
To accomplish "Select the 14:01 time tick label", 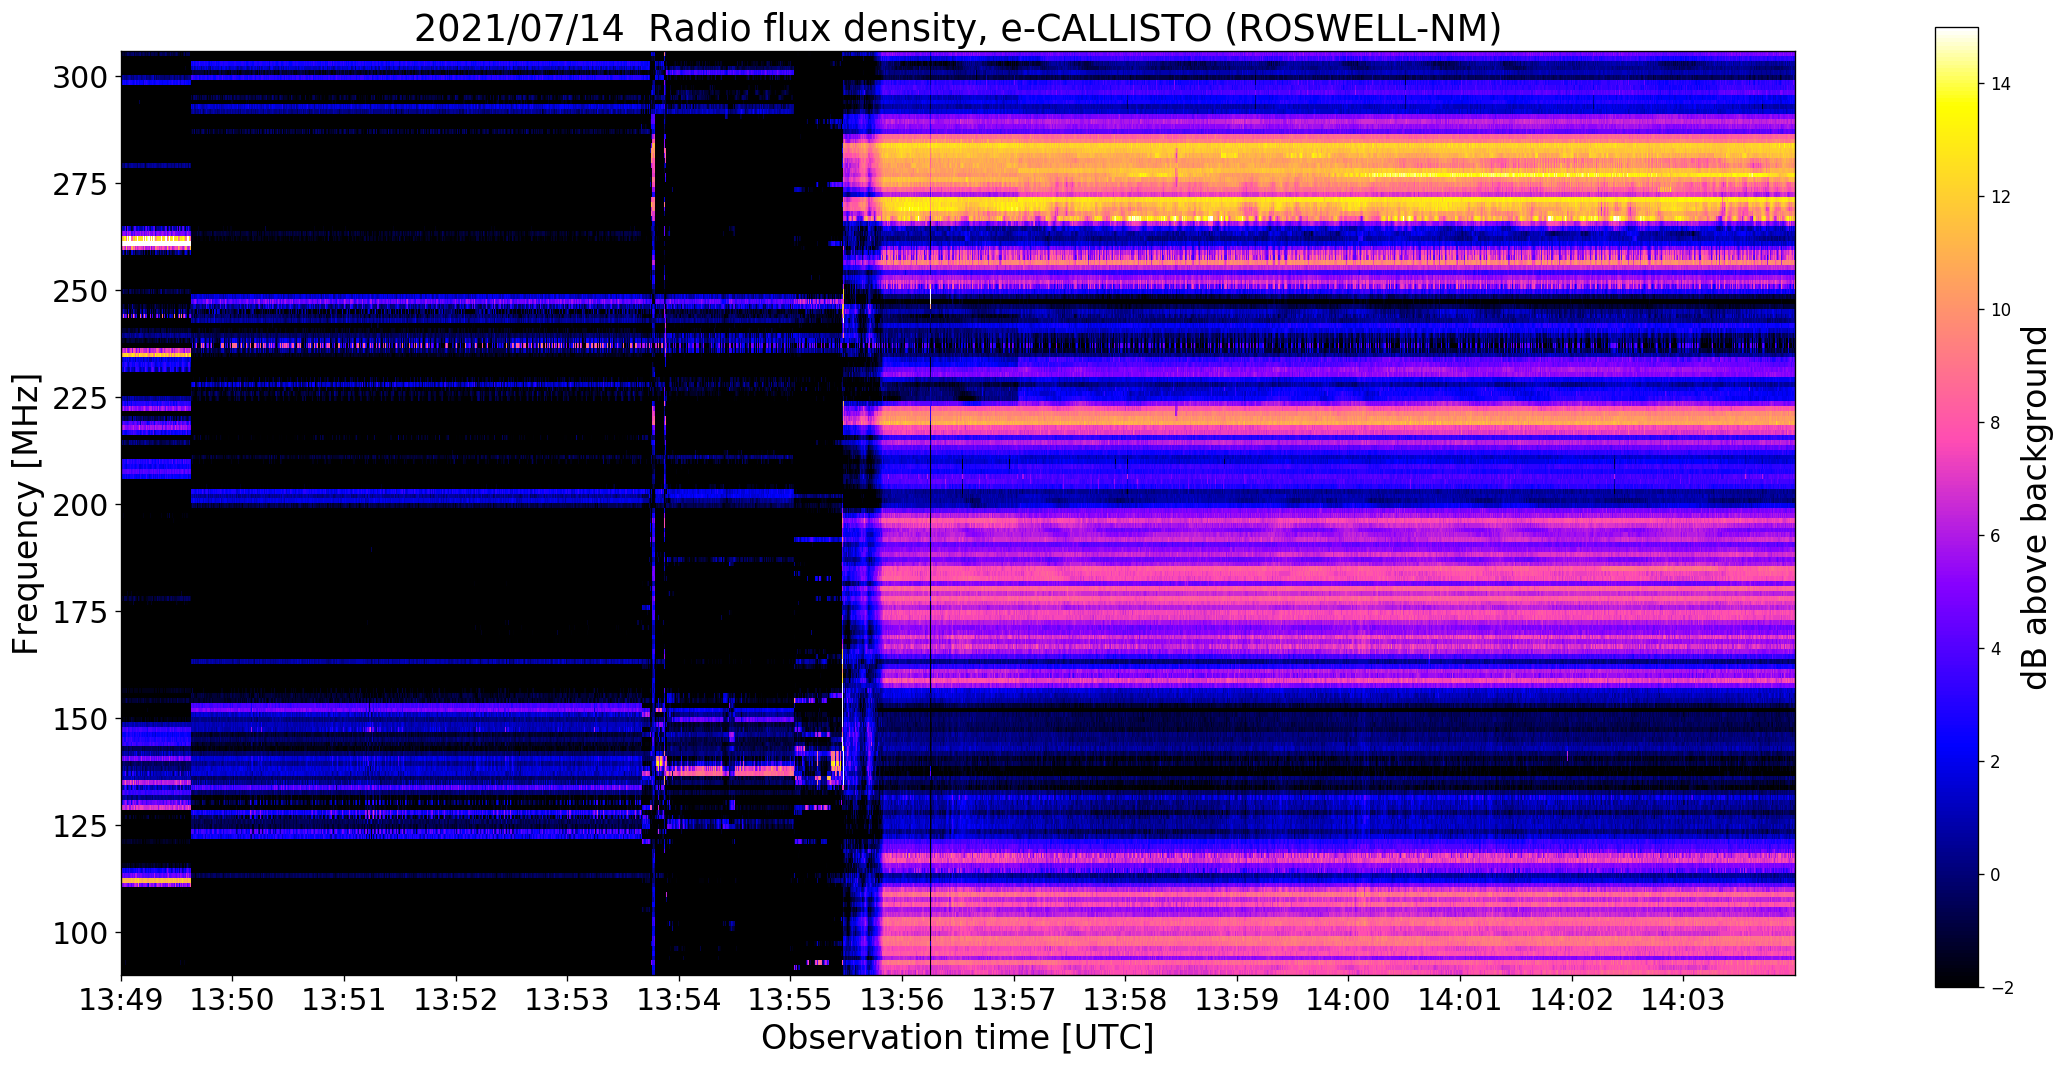I will pos(1461,1000).
